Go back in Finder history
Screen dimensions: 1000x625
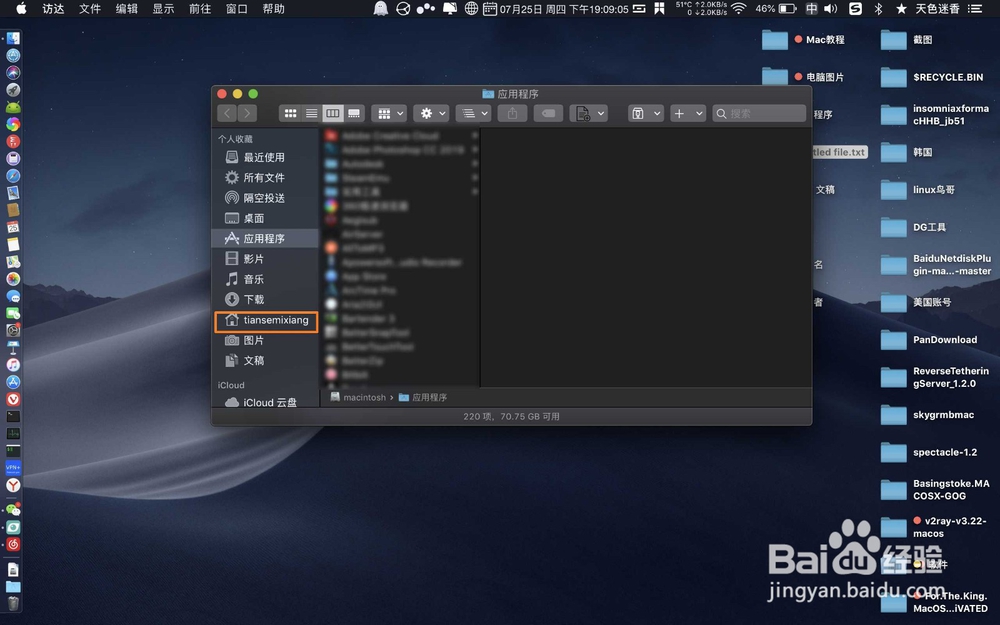point(227,114)
